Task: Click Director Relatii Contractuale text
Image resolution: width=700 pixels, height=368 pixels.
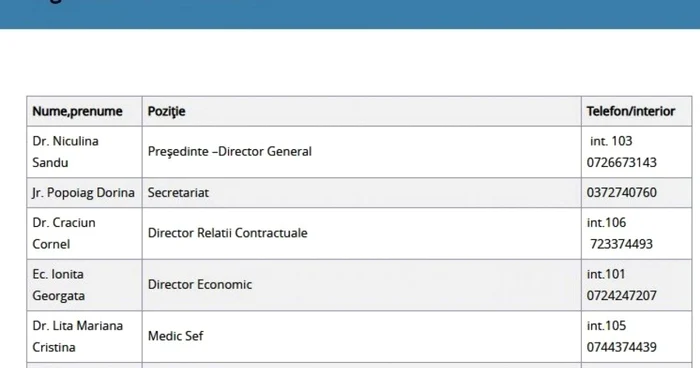Action: tap(227, 233)
